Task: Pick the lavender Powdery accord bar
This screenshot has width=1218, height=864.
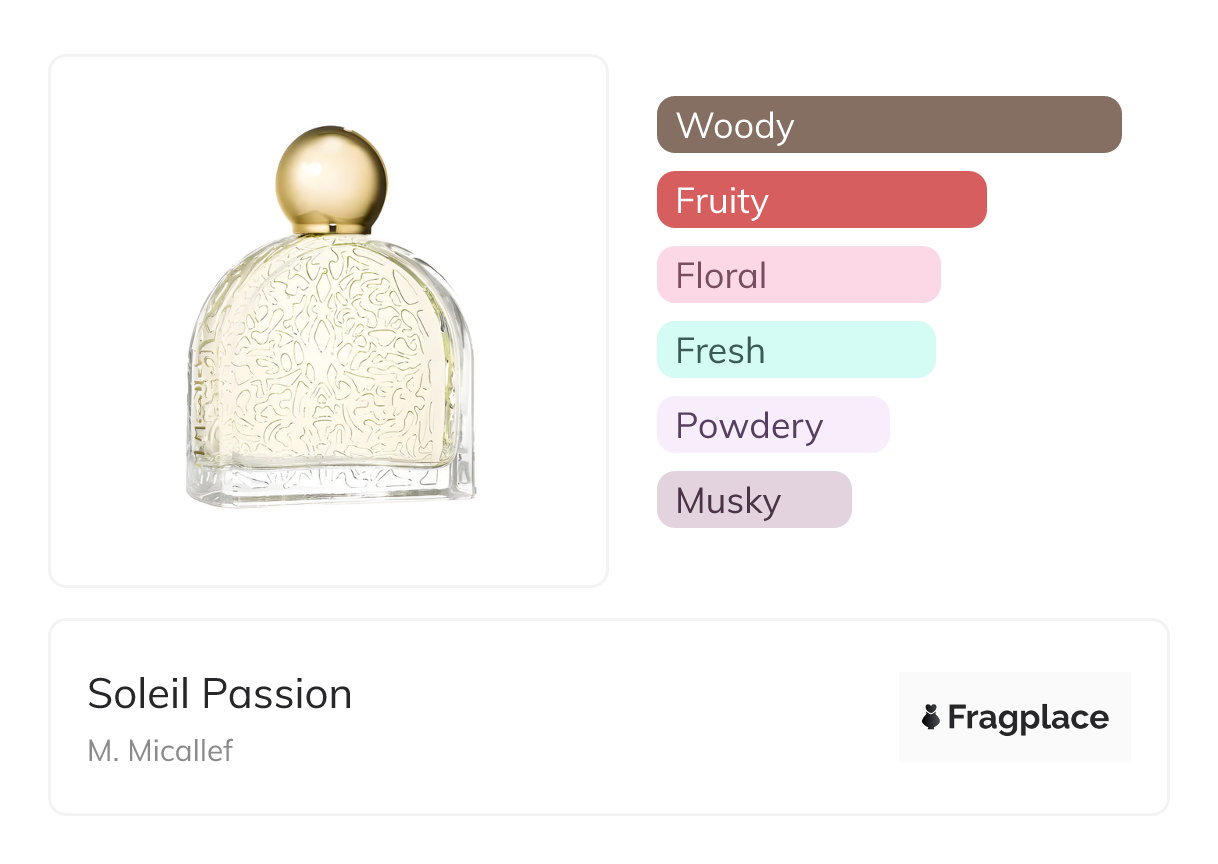Action: pos(772,425)
